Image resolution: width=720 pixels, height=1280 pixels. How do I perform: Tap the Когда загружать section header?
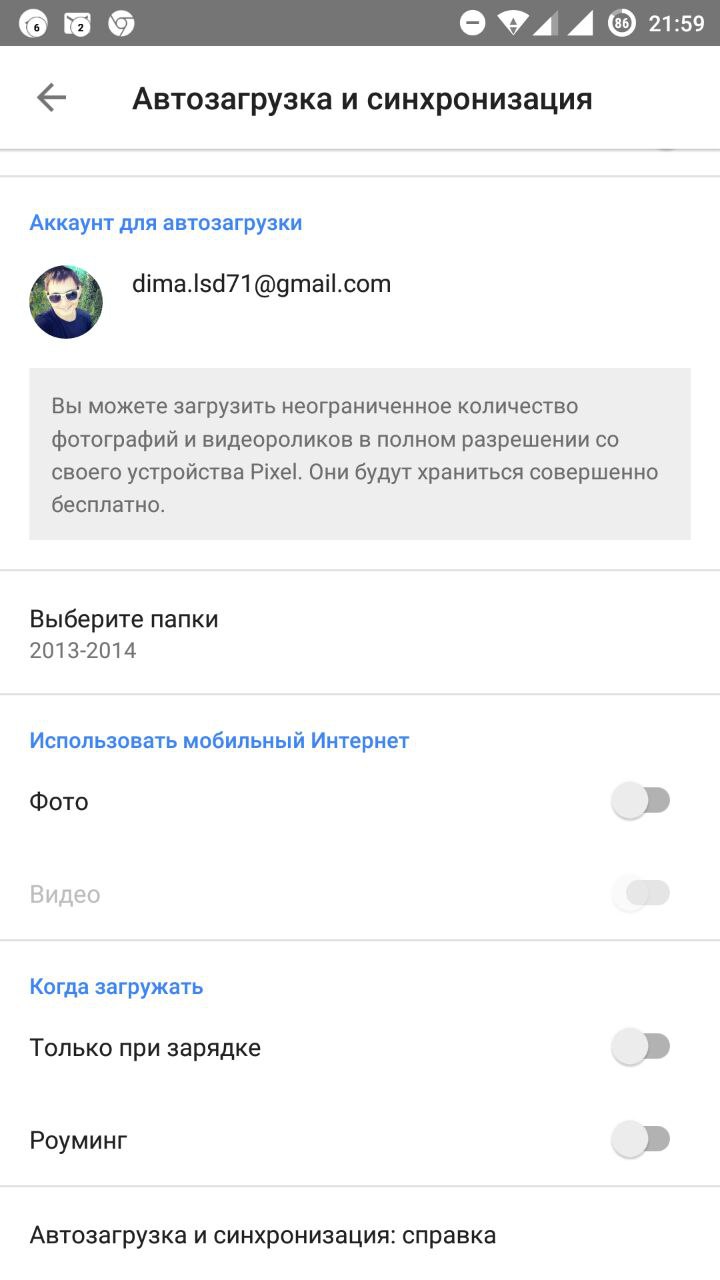[x=116, y=987]
